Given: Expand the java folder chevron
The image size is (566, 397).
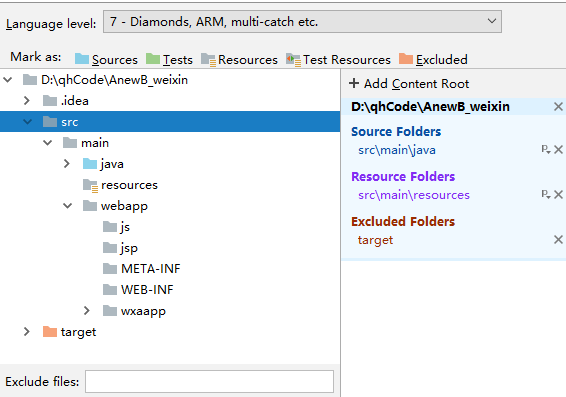Looking at the screenshot, I should click(67, 163).
